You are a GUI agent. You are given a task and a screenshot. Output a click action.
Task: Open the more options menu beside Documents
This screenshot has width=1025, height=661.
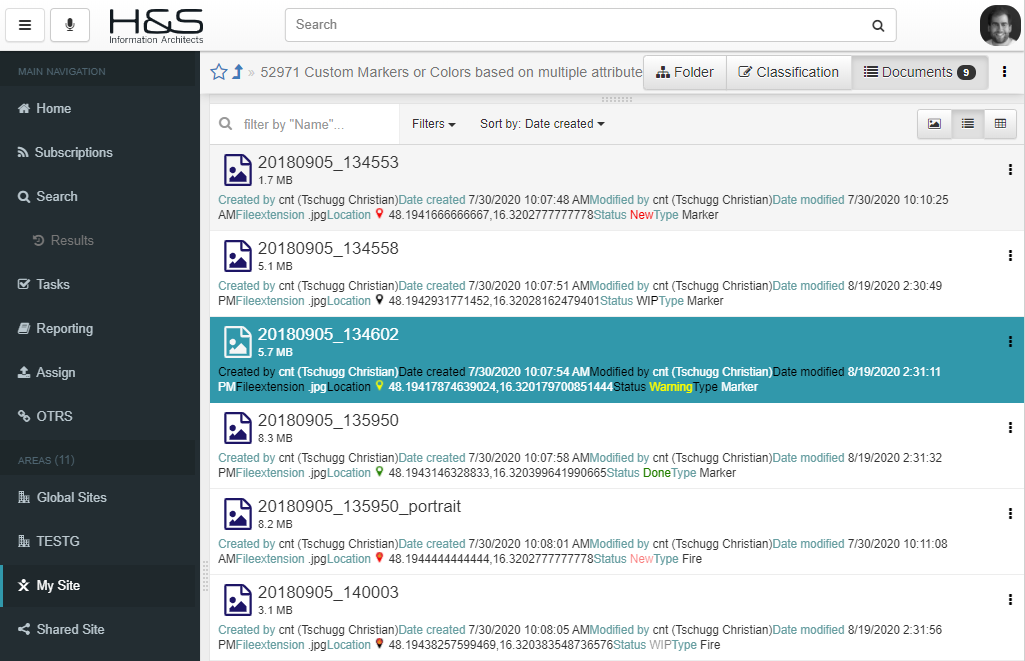coord(1005,72)
